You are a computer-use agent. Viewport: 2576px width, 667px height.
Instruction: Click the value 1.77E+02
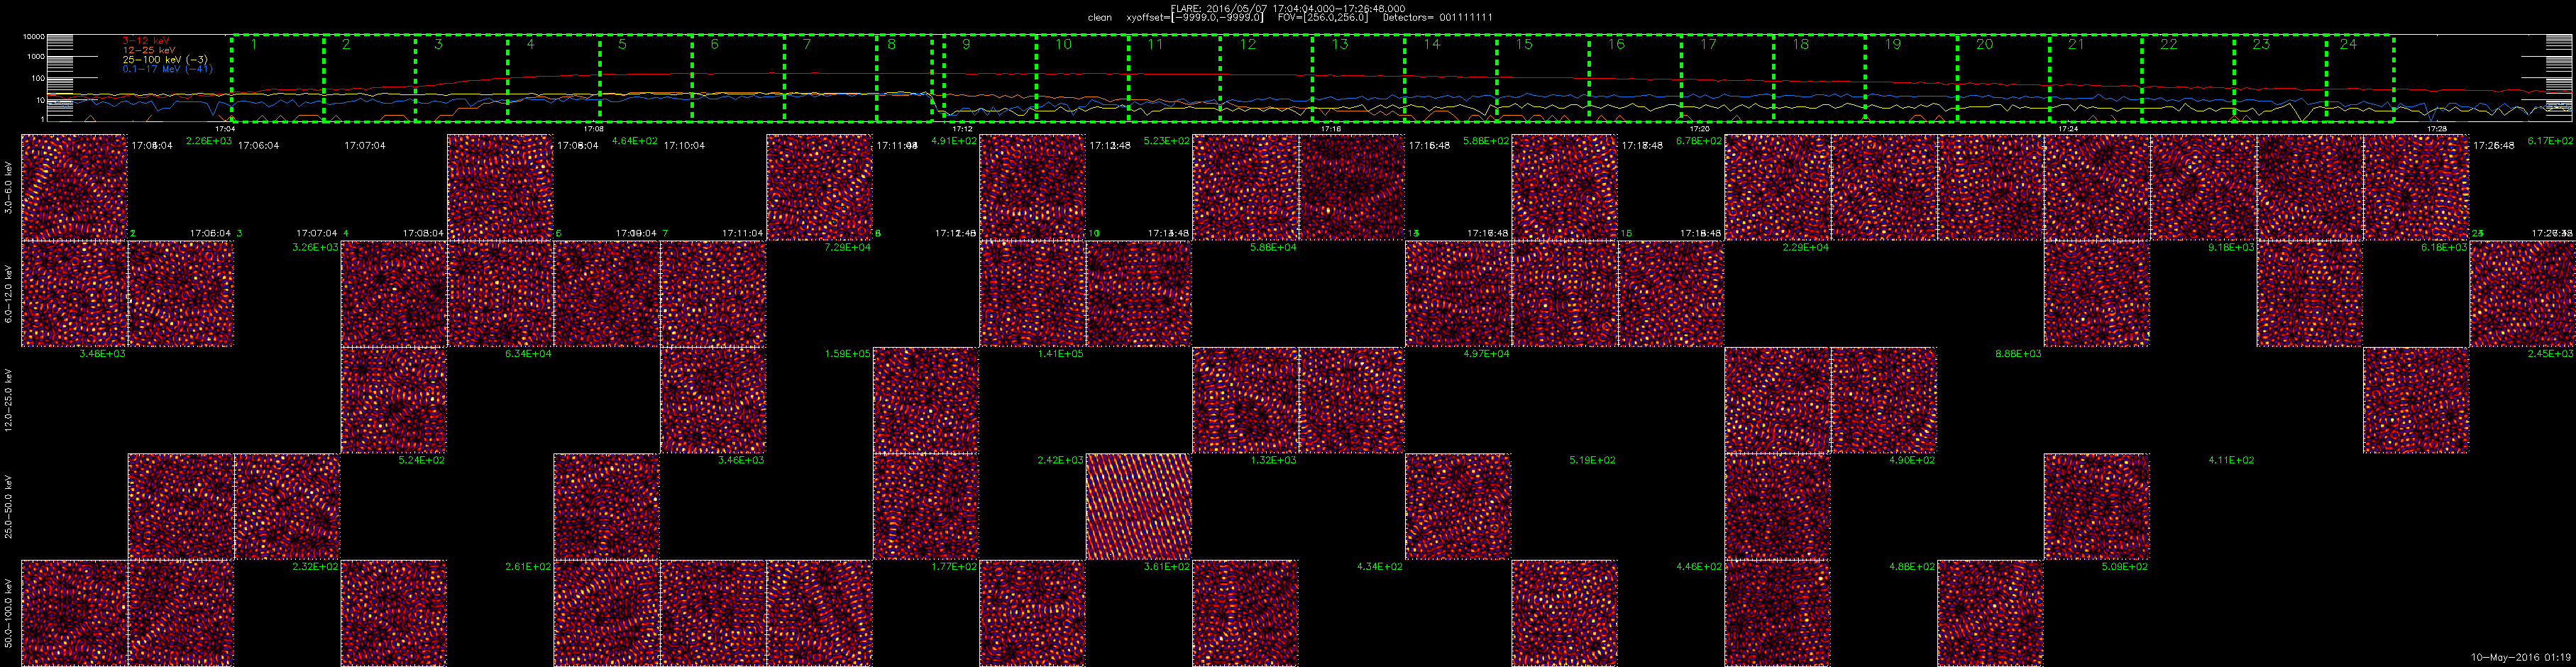(954, 566)
